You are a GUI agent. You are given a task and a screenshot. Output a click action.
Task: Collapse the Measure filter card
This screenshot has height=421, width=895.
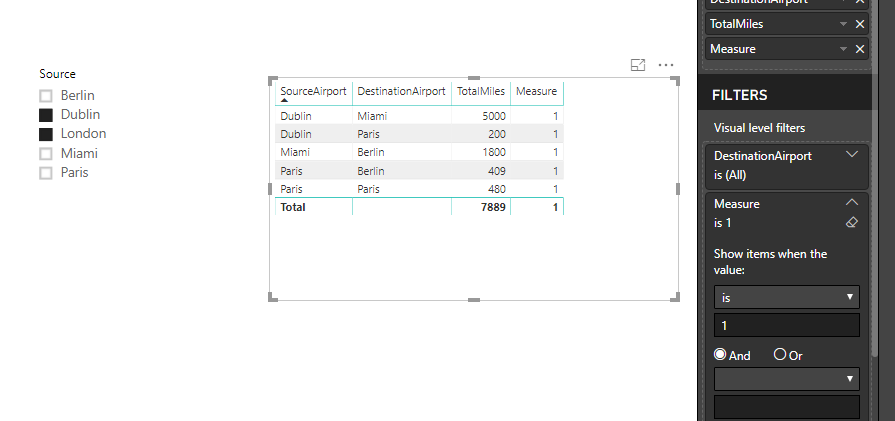[852, 202]
